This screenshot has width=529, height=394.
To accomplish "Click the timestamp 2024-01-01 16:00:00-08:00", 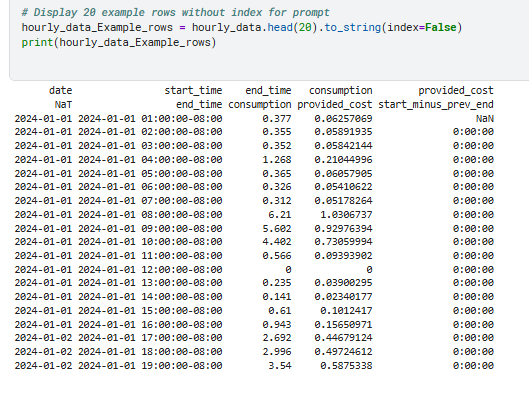I will point(150,325).
